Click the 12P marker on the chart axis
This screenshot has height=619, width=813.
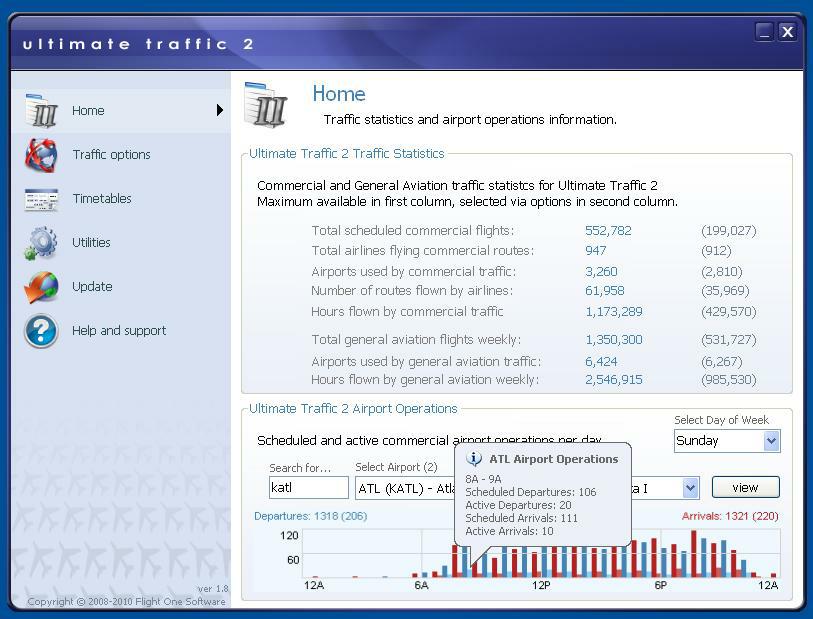pos(541,585)
